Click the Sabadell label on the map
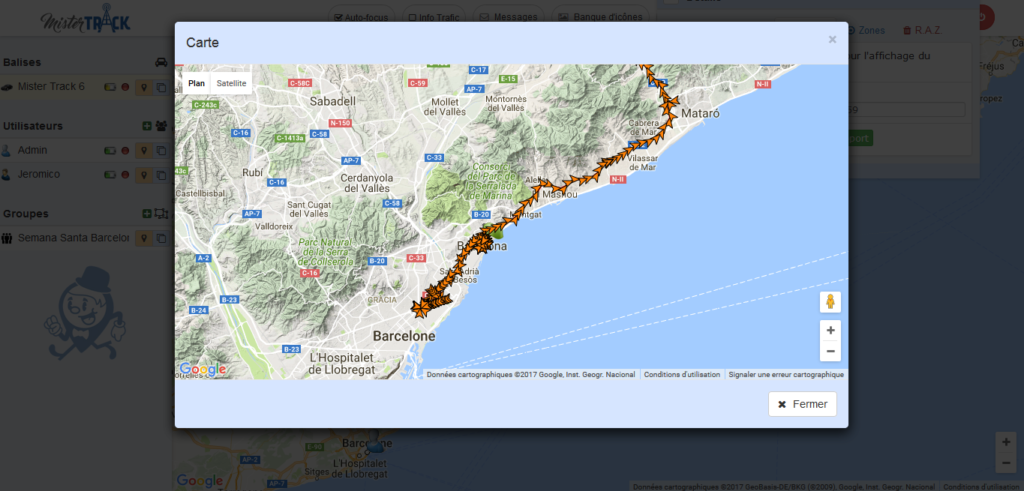Viewport: 1024px width, 491px height. [332, 101]
